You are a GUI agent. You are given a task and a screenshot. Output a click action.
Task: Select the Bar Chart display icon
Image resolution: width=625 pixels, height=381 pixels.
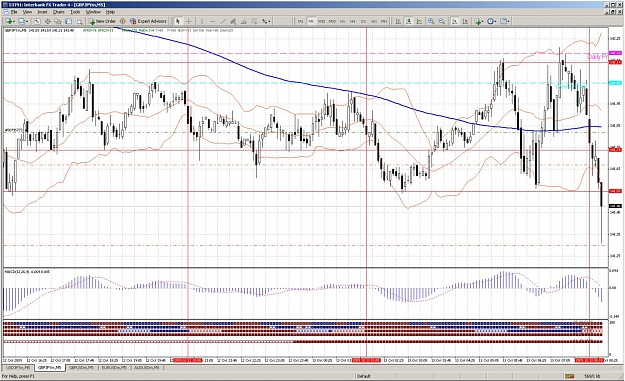point(398,21)
